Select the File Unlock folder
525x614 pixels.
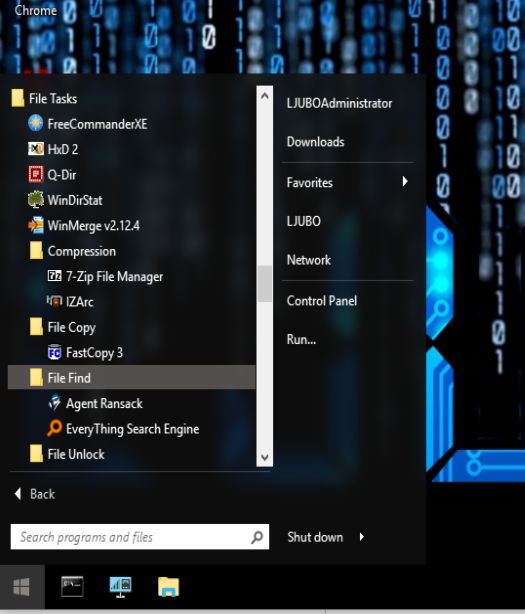(x=132, y=454)
